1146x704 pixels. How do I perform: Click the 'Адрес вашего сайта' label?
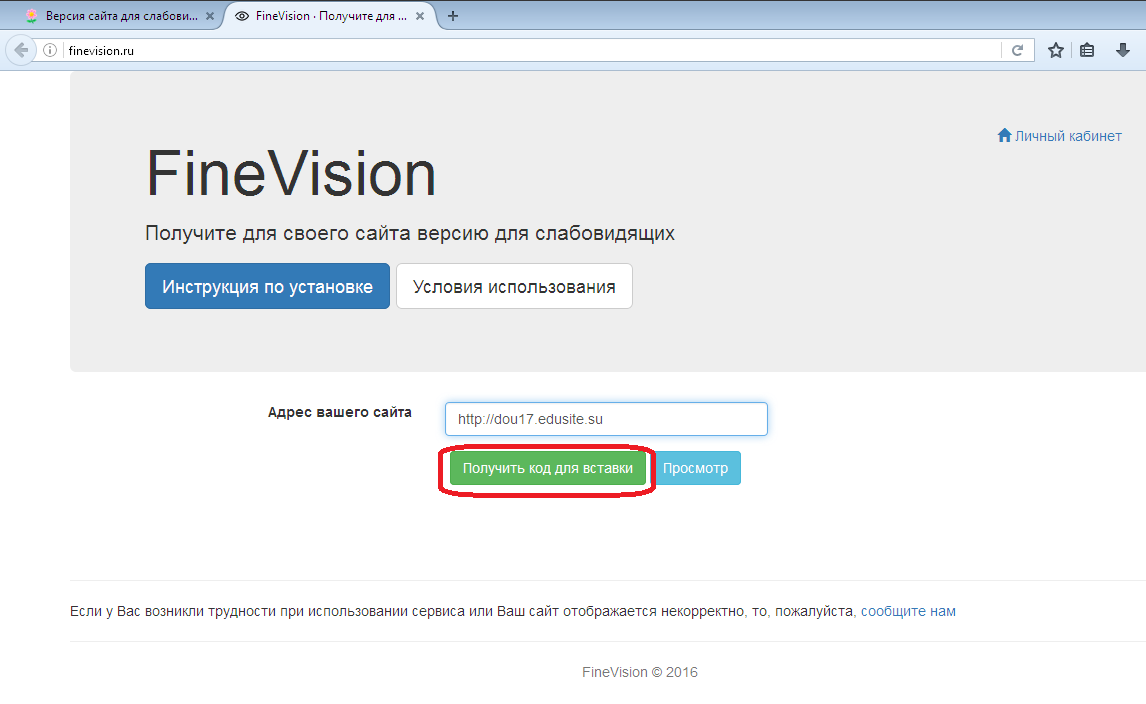click(340, 412)
